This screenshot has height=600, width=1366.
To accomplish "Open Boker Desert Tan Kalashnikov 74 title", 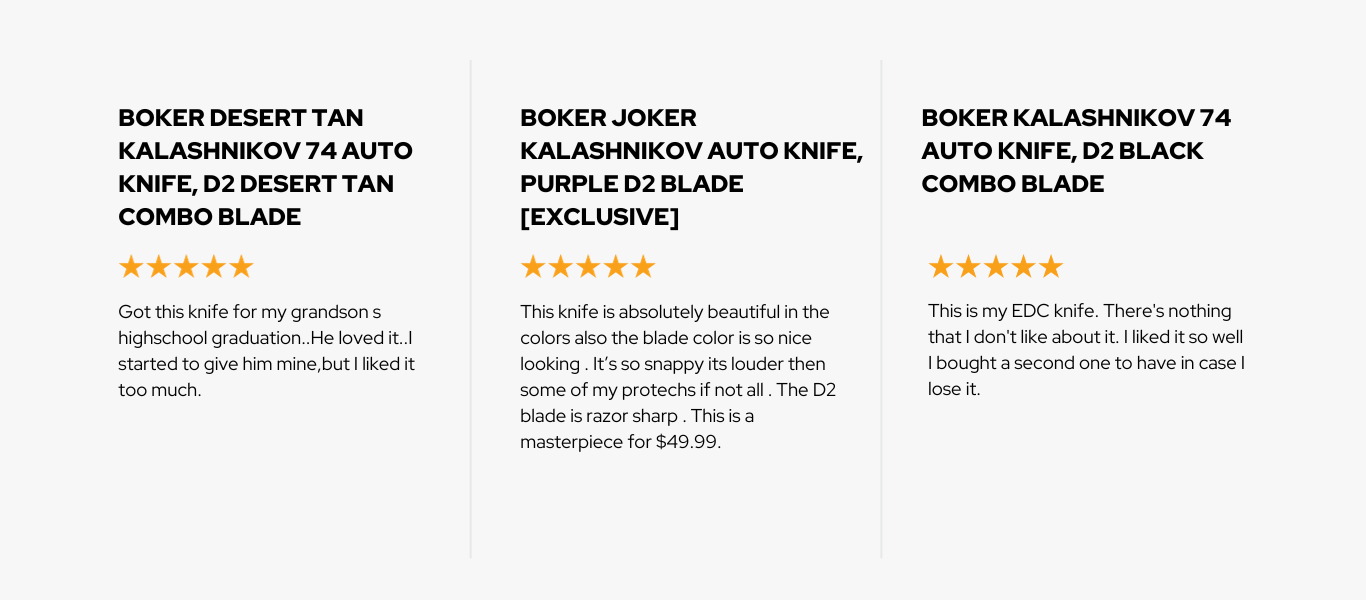I will click(x=265, y=167).
